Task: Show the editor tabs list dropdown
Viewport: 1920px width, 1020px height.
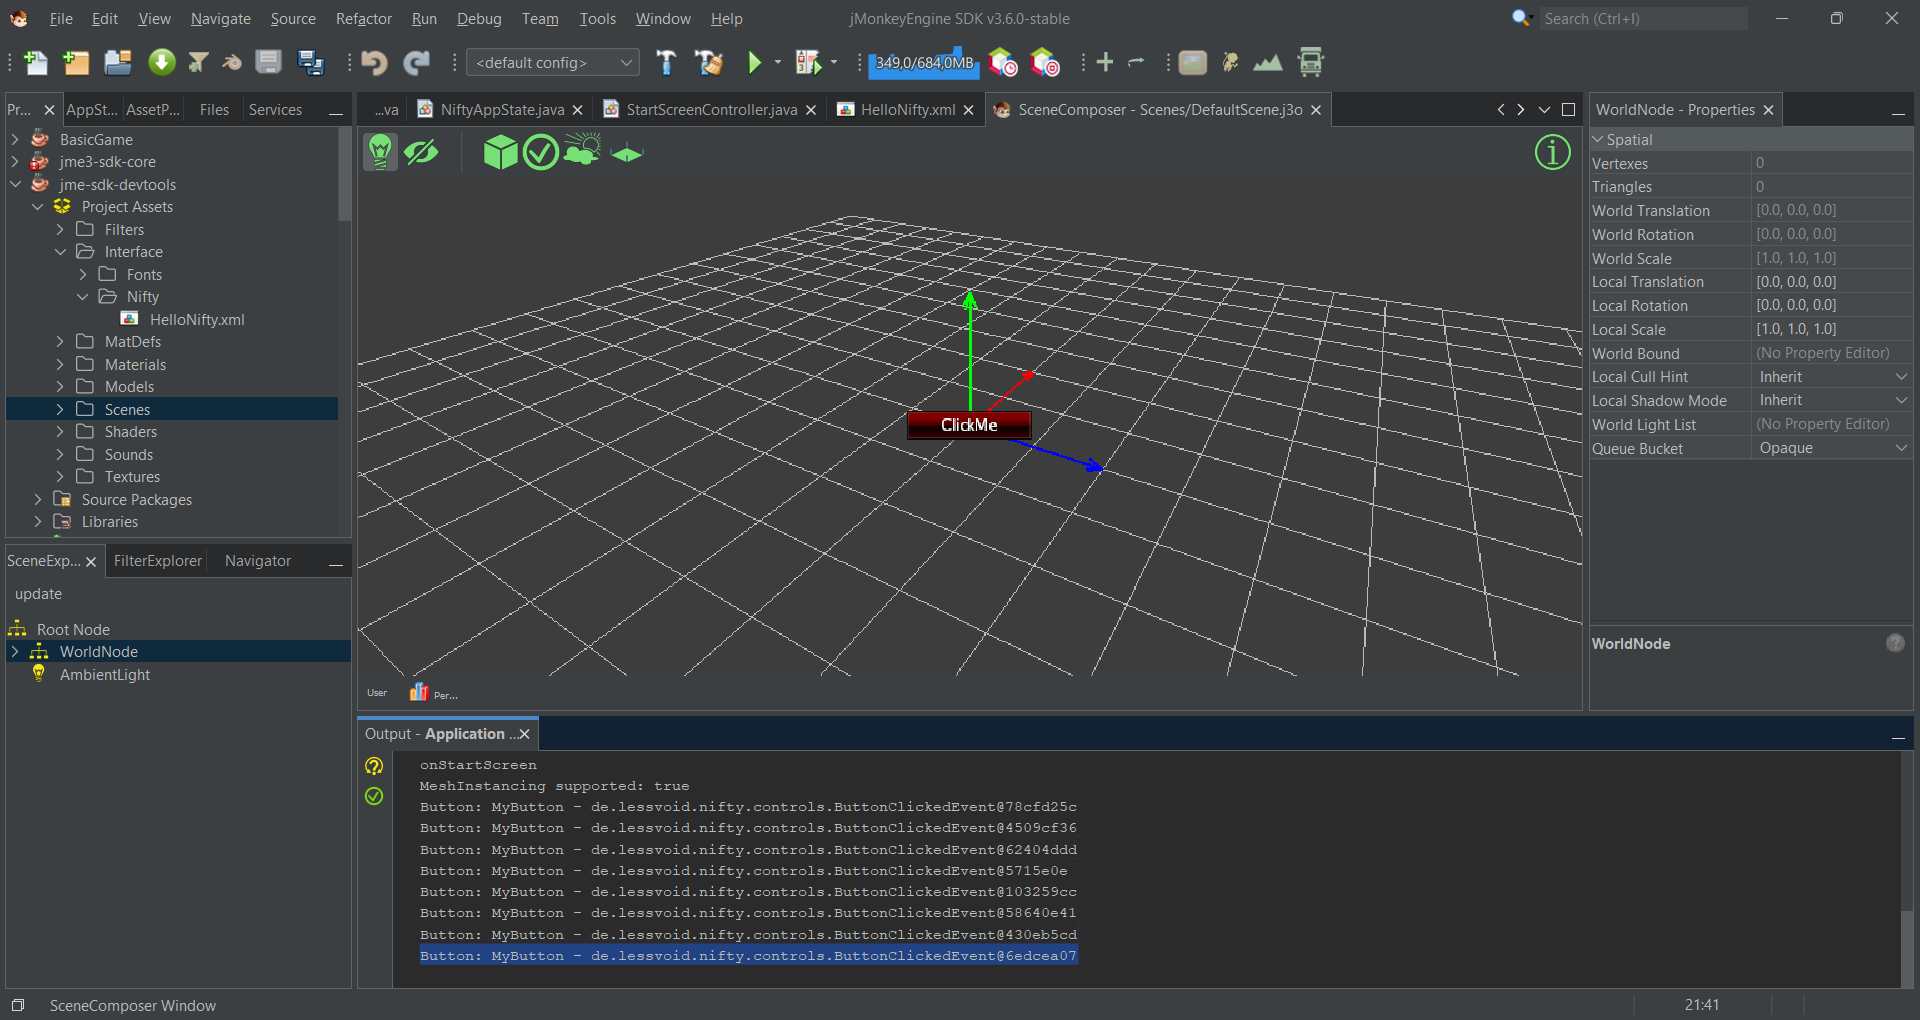Action: tap(1544, 110)
